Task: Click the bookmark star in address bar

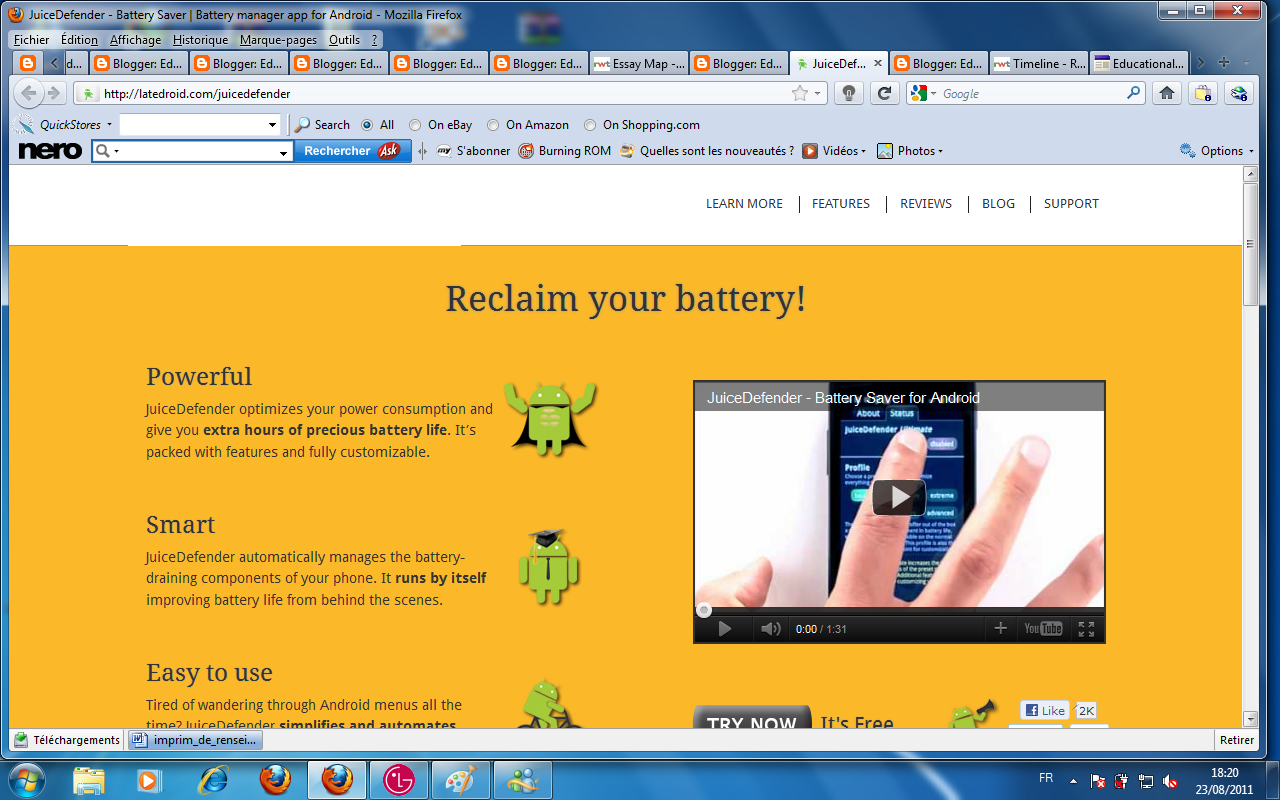Action: pos(800,93)
